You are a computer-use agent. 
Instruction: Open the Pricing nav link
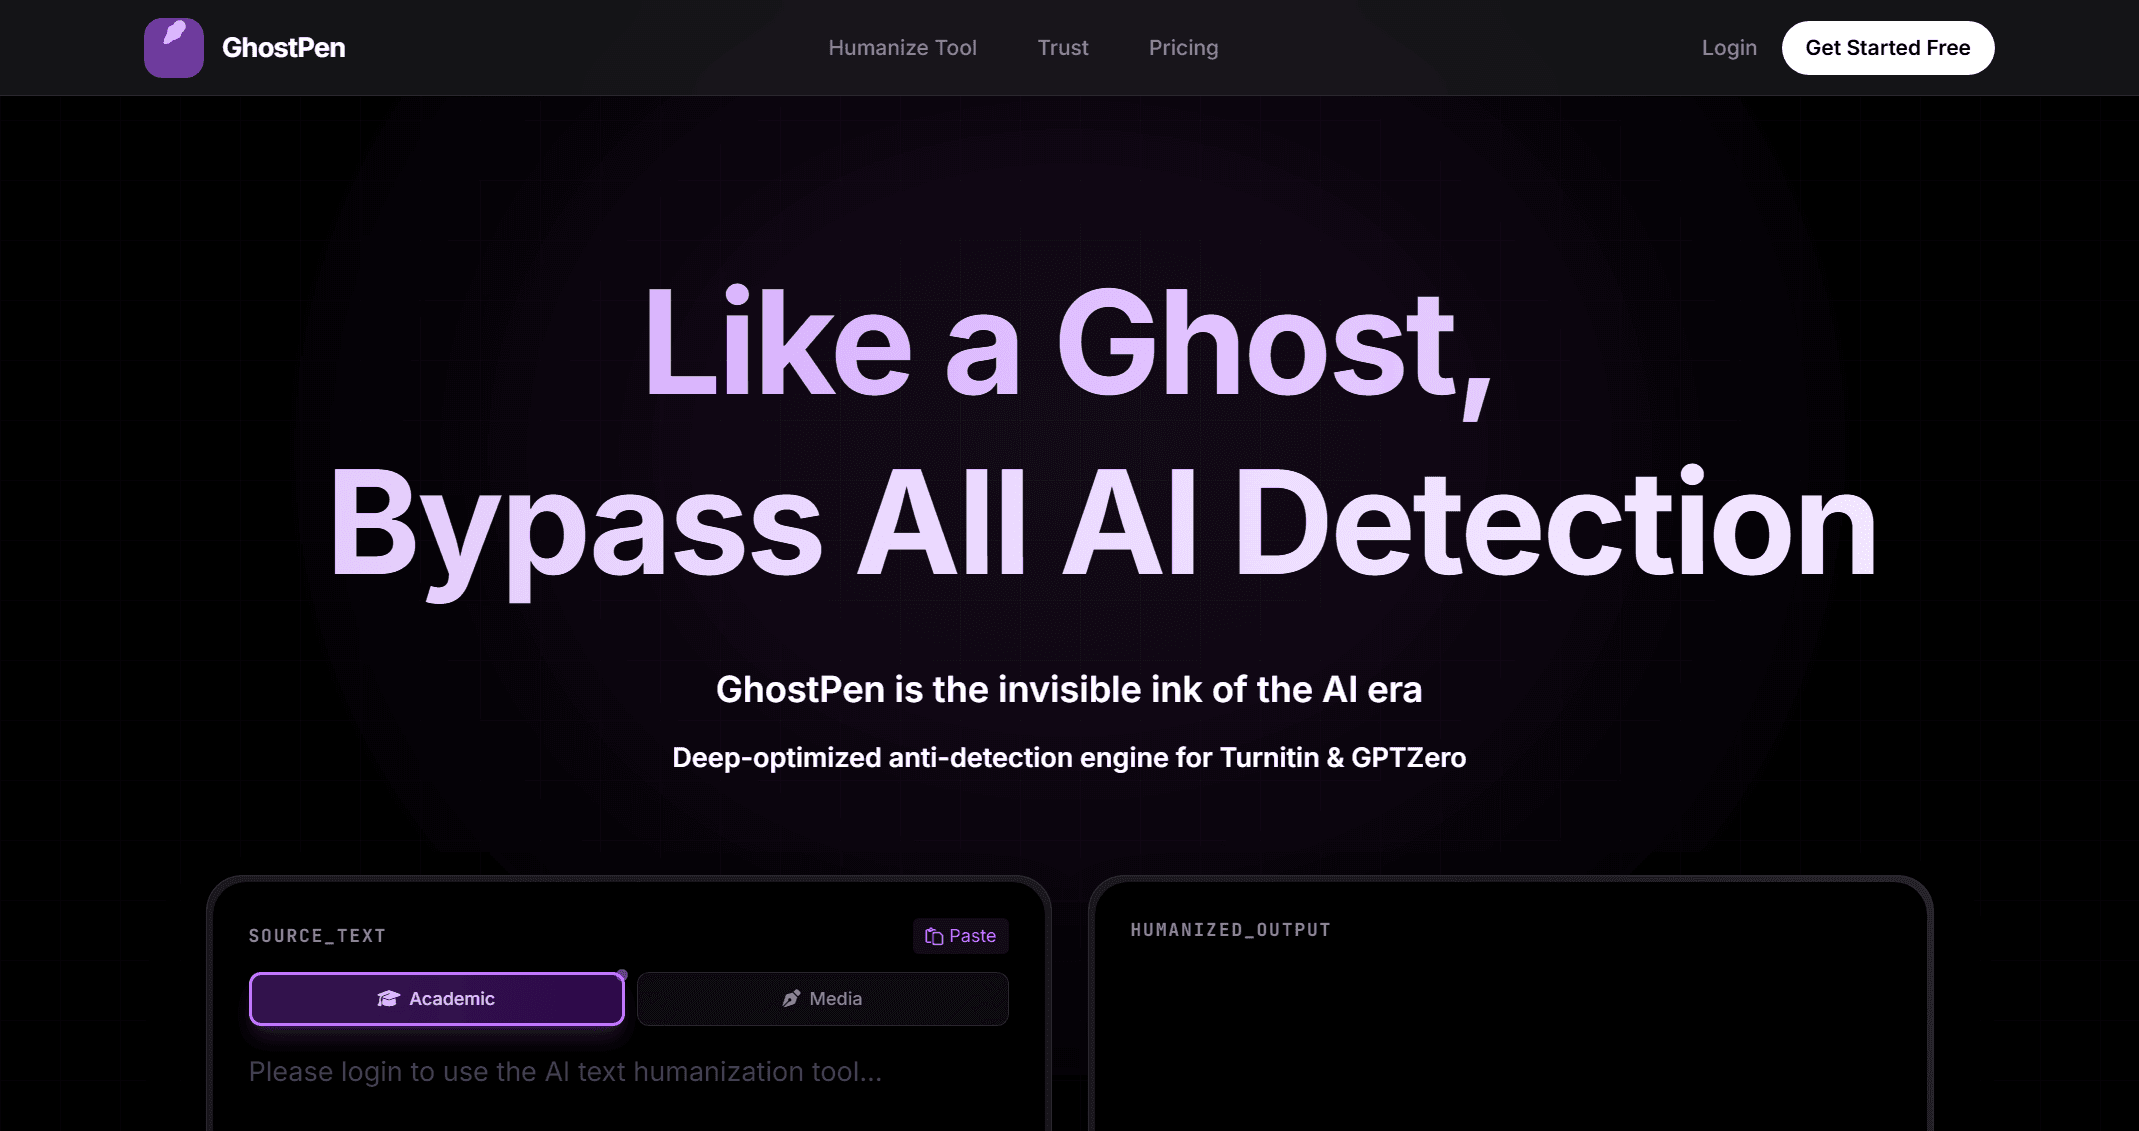tap(1183, 48)
